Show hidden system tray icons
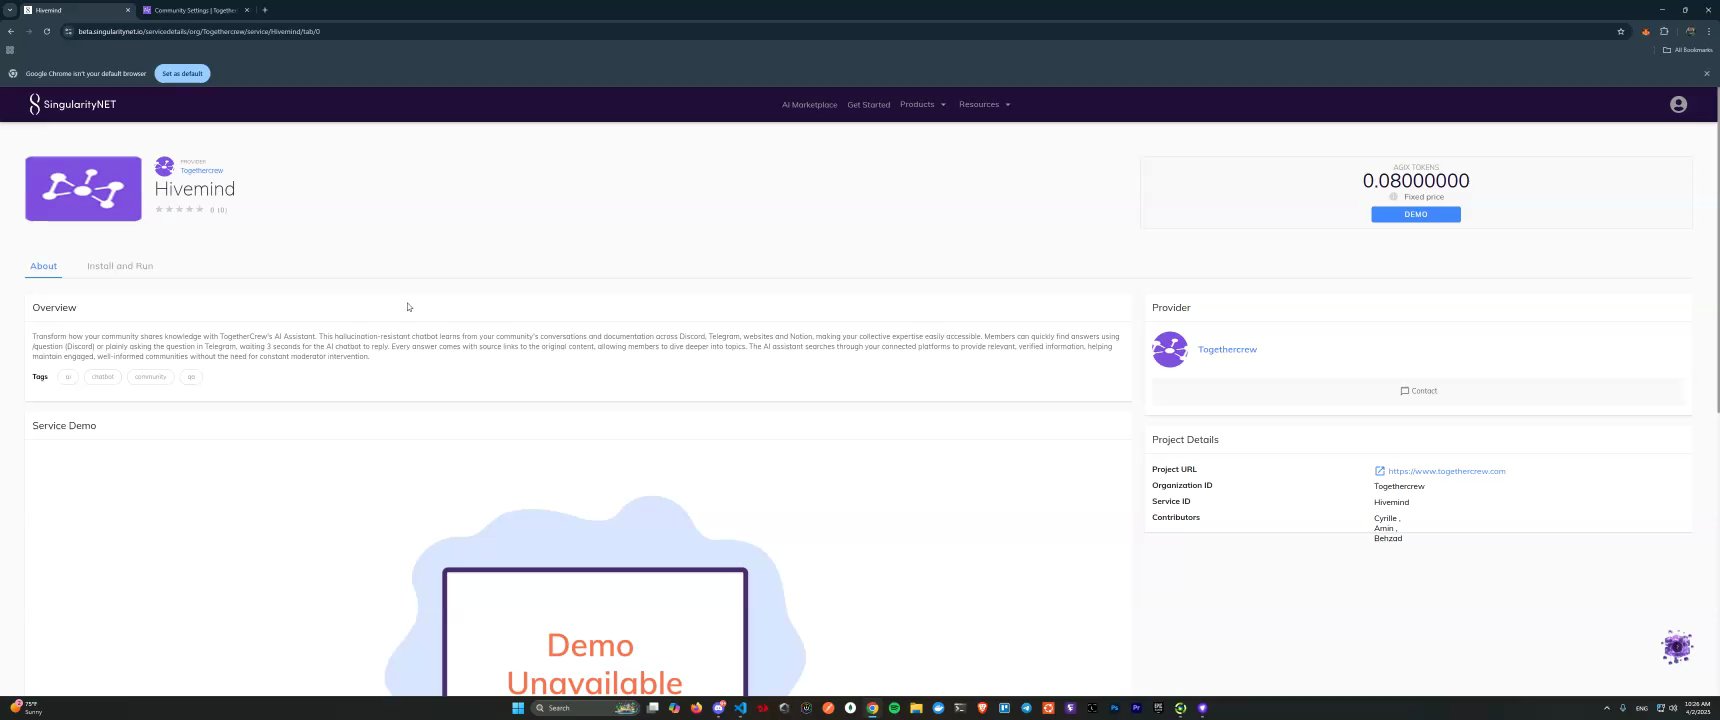This screenshot has width=1720, height=720. 1607,708
